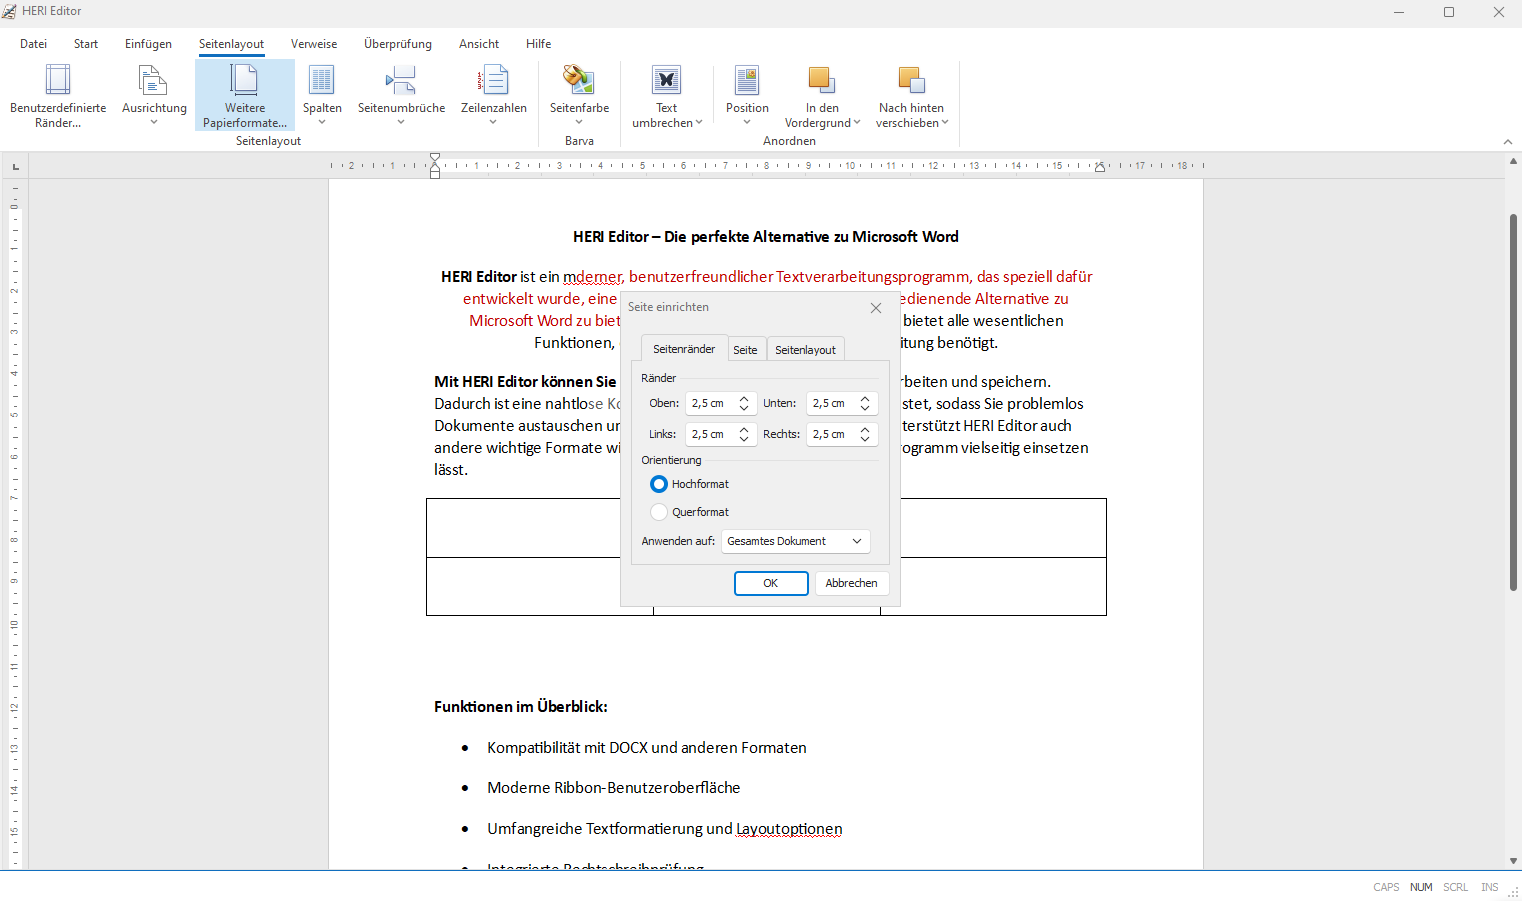Image resolution: width=1522 pixels, height=901 pixels.
Task: Open Weitere Papierformate paper sizes
Action: [245, 96]
